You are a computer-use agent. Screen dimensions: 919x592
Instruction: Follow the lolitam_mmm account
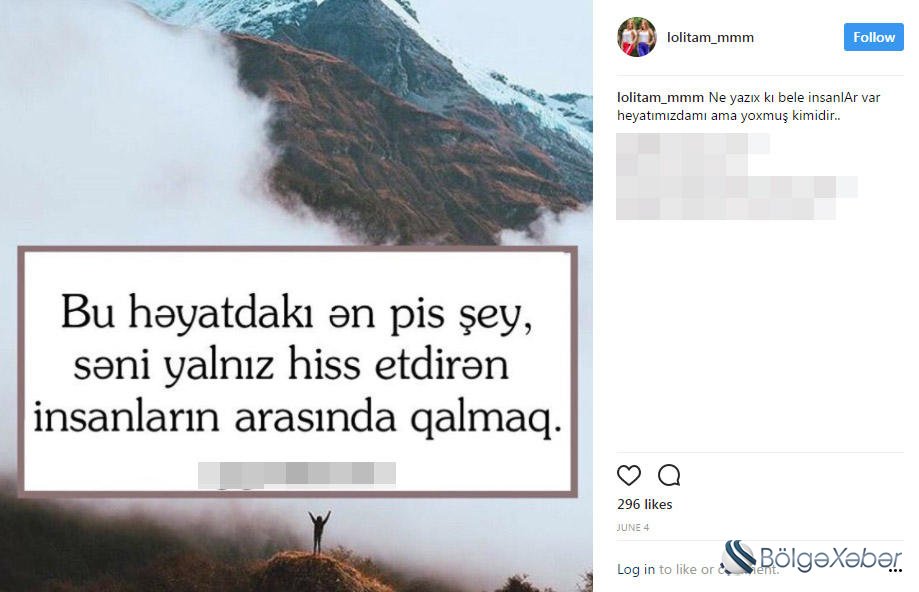(873, 37)
